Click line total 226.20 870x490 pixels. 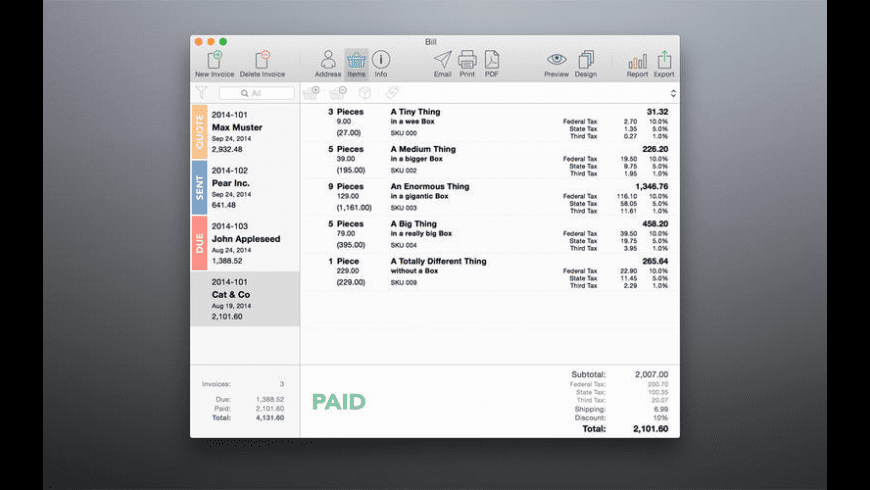click(x=655, y=149)
